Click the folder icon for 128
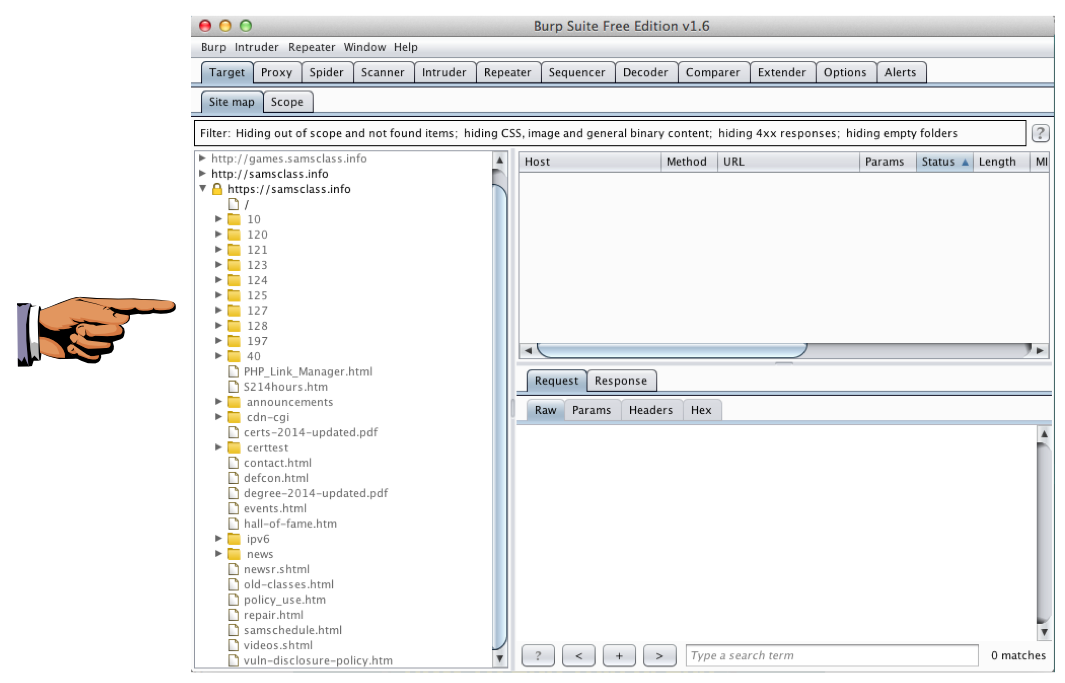Image resolution: width=1065 pixels, height=683 pixels. coord(234,326)
